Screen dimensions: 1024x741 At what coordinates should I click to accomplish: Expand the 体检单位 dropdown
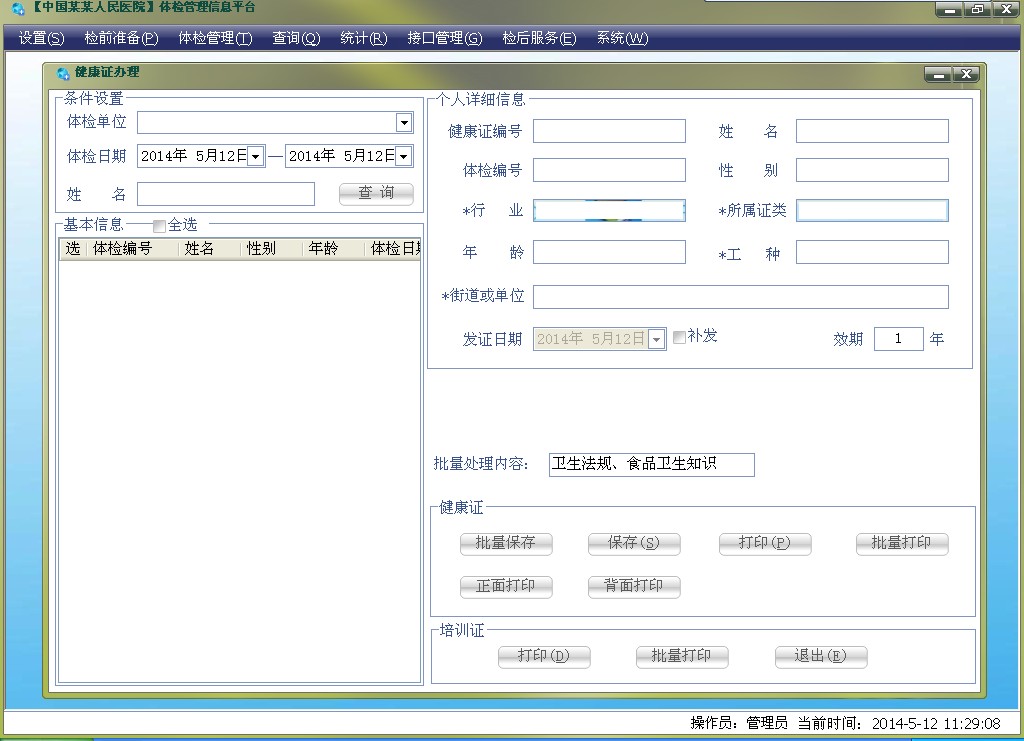404,122
